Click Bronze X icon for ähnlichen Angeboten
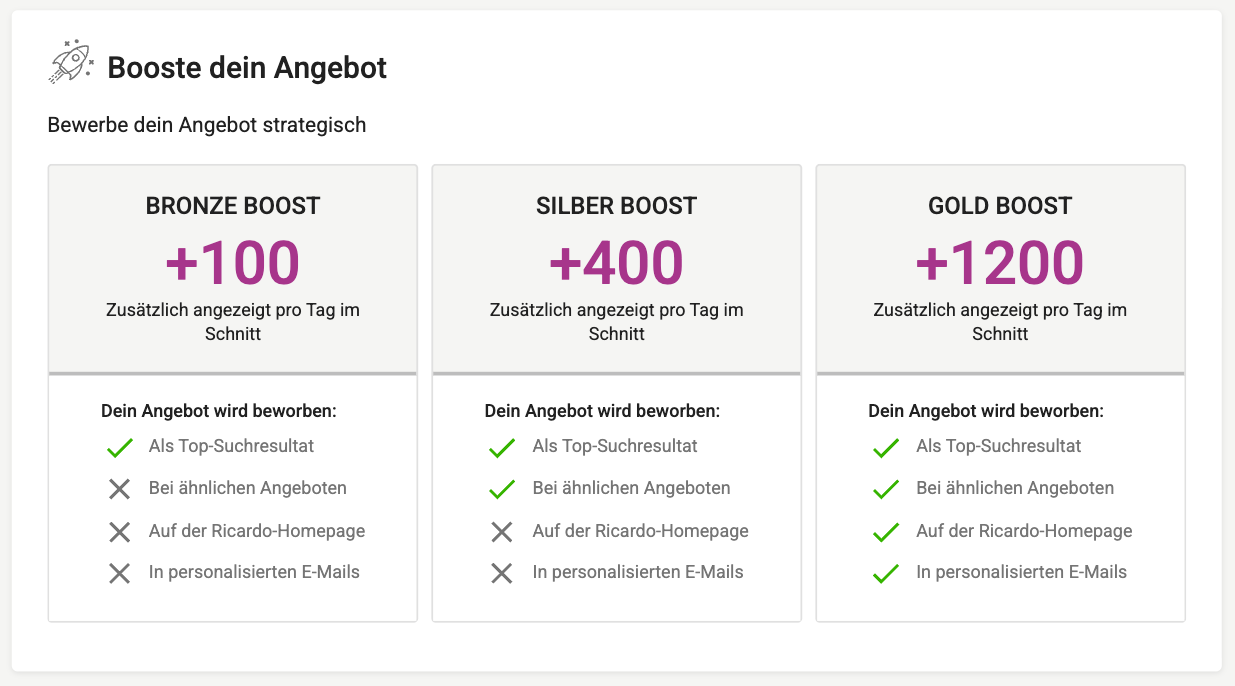This screenshot has width=1235, height=686. pos(119,489)
